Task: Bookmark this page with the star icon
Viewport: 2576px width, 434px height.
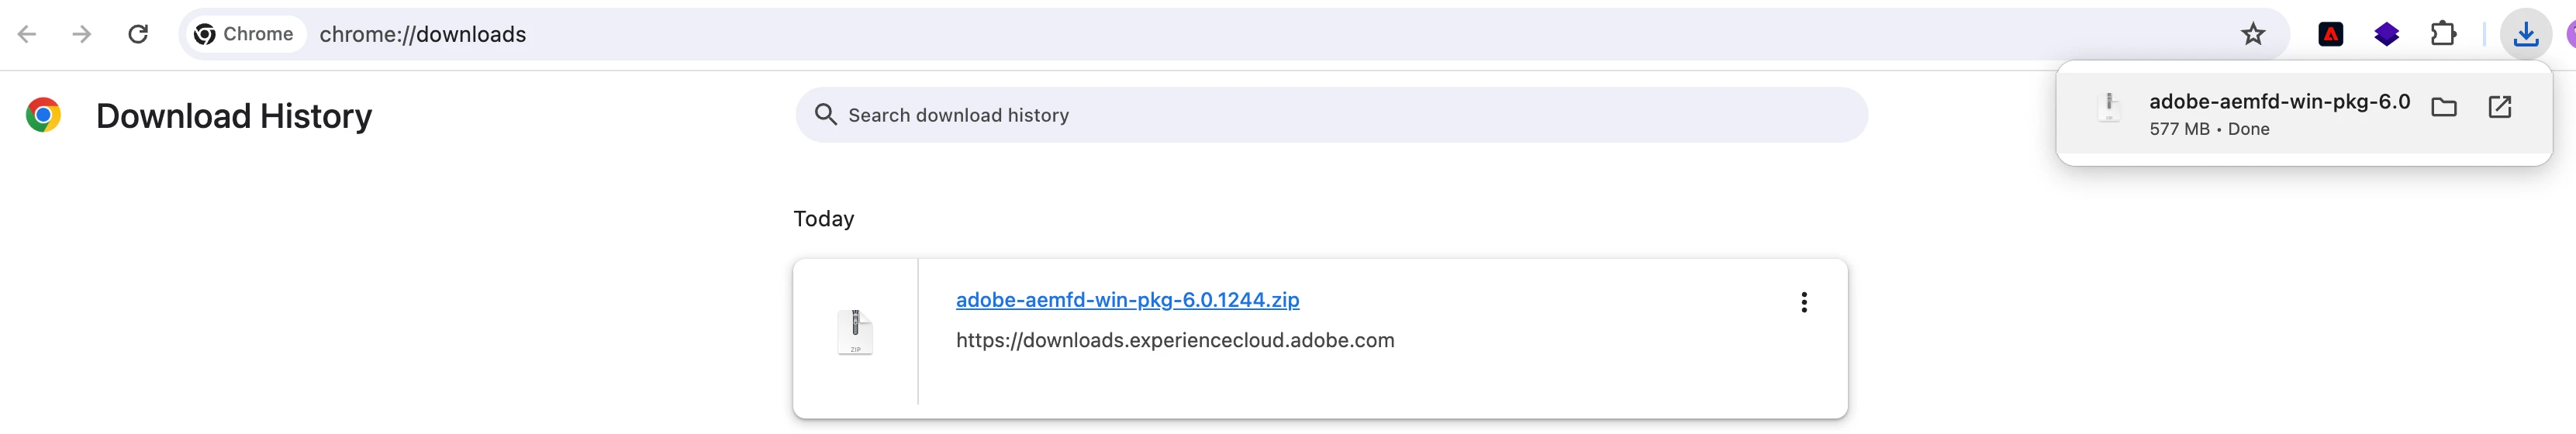Action: (2252, 34)
